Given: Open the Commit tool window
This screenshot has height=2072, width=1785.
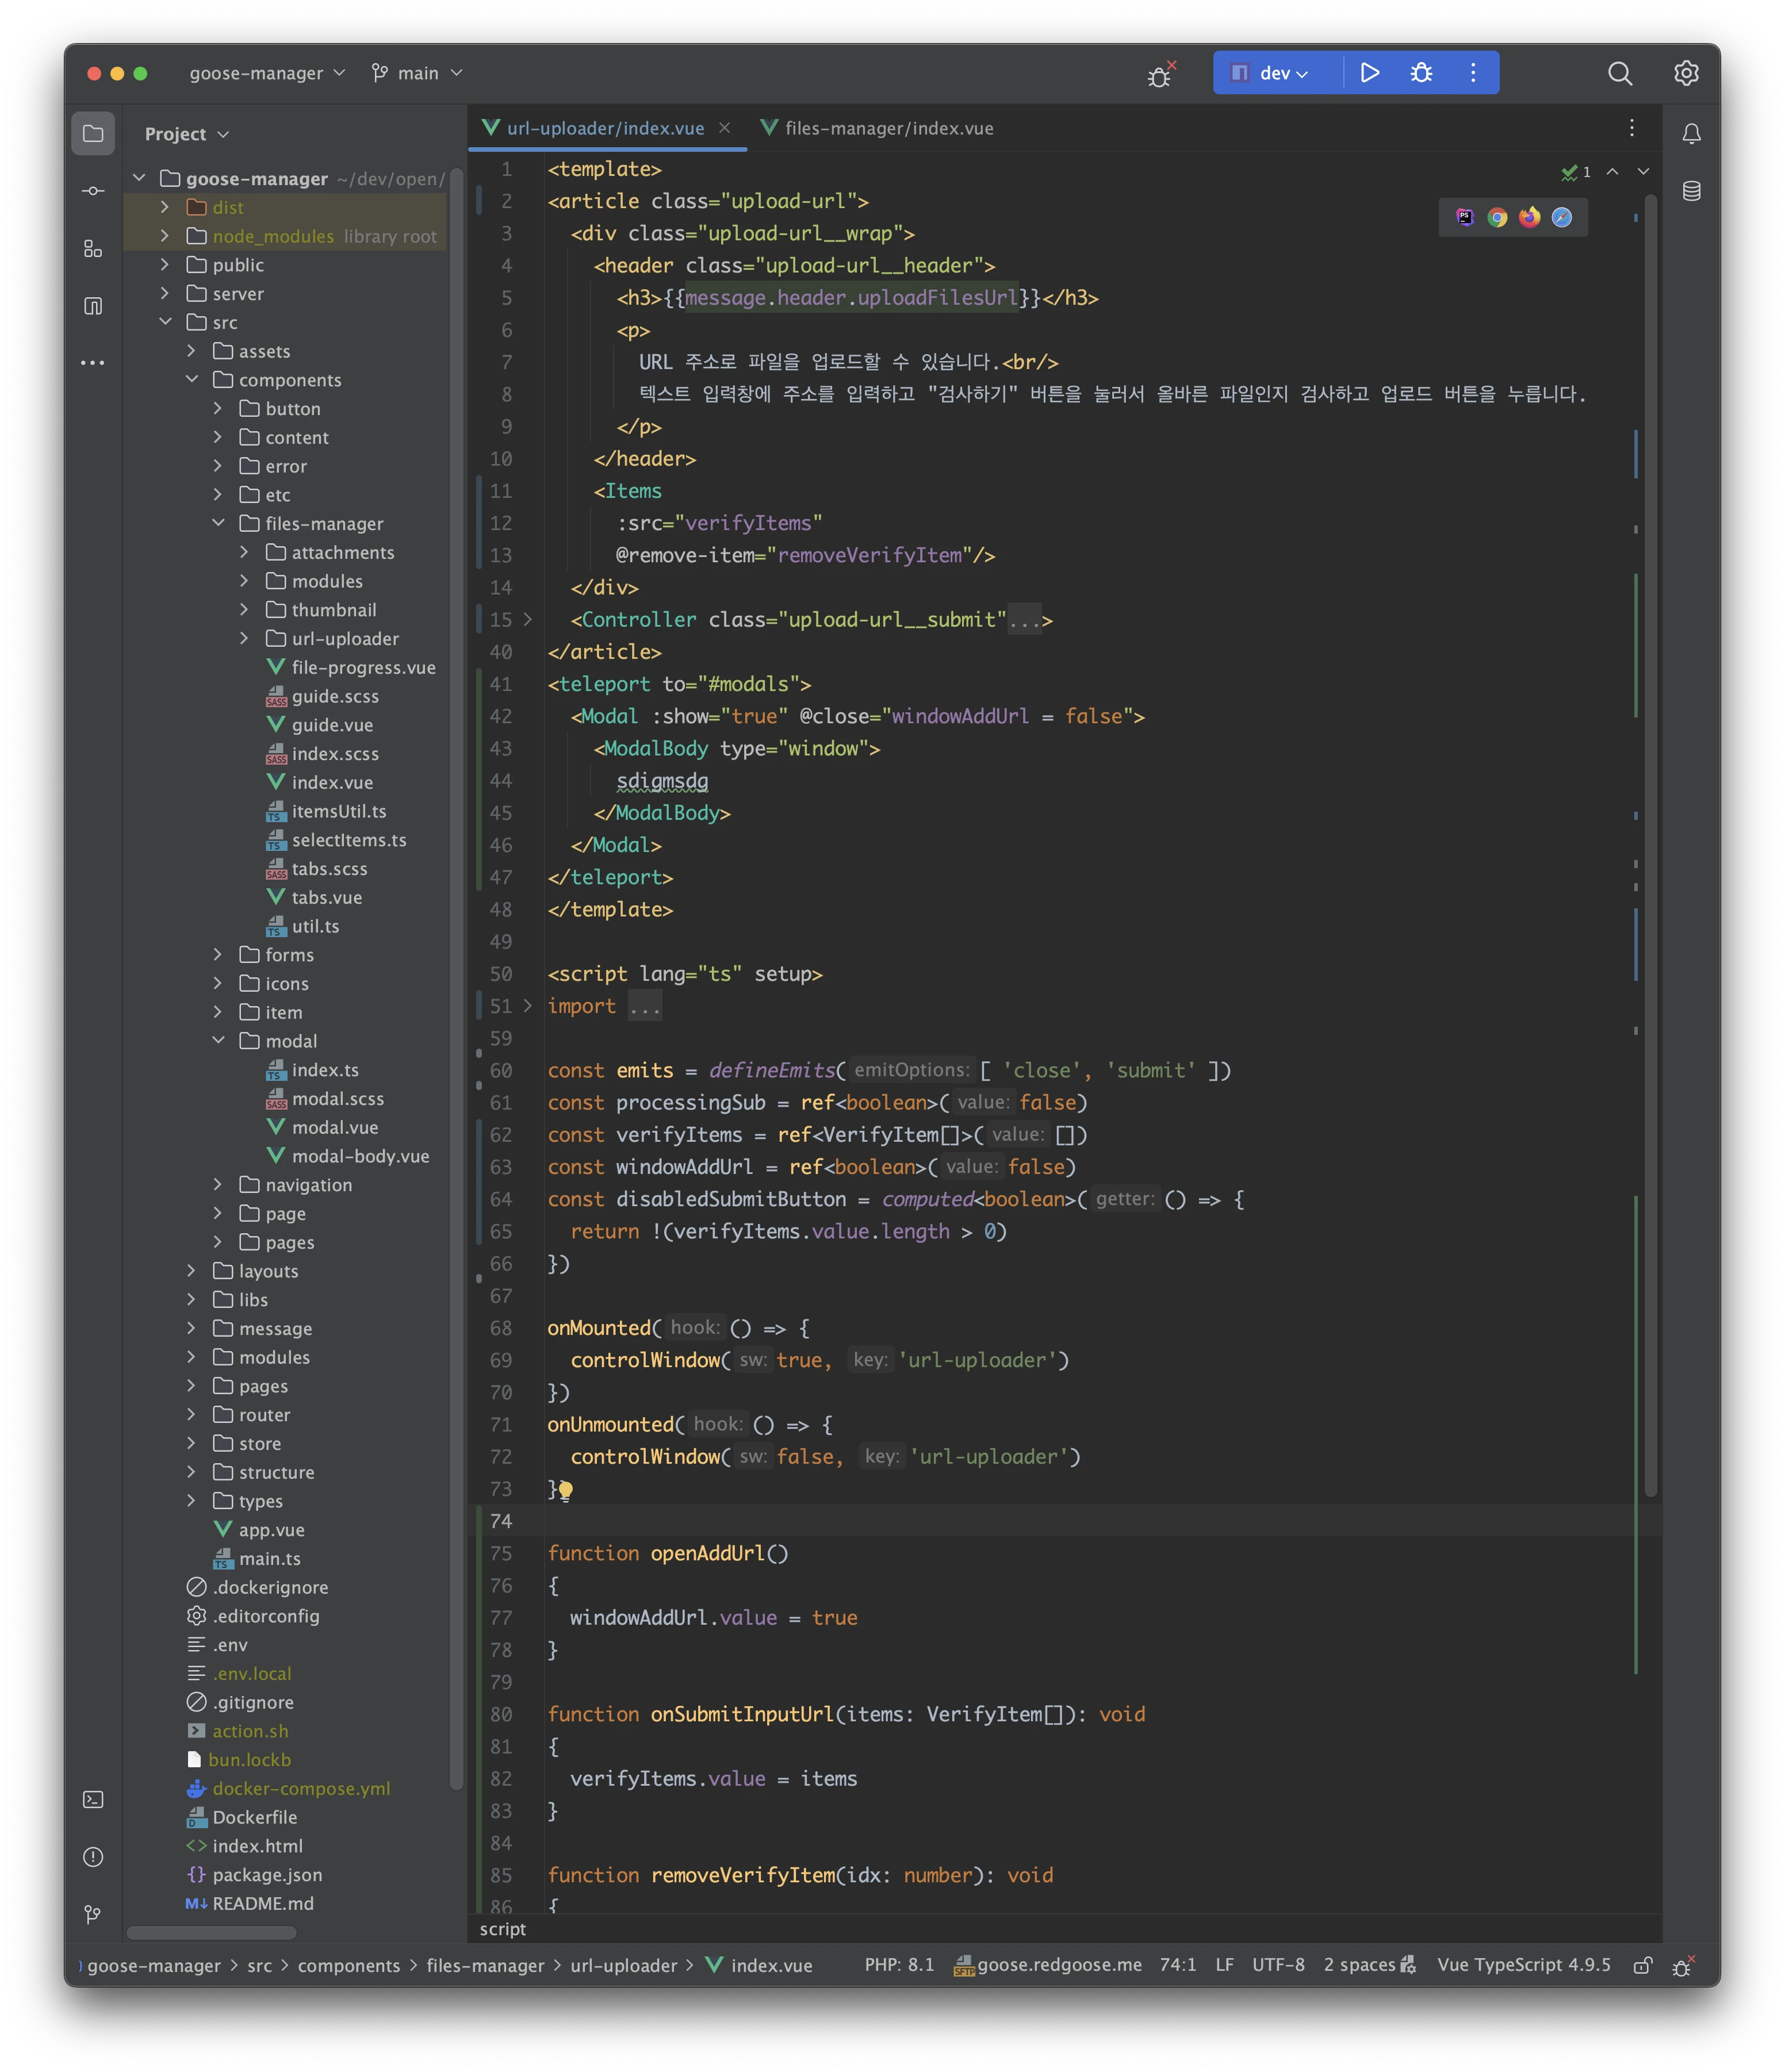Looking at the screenshot, I should point(93,191).
